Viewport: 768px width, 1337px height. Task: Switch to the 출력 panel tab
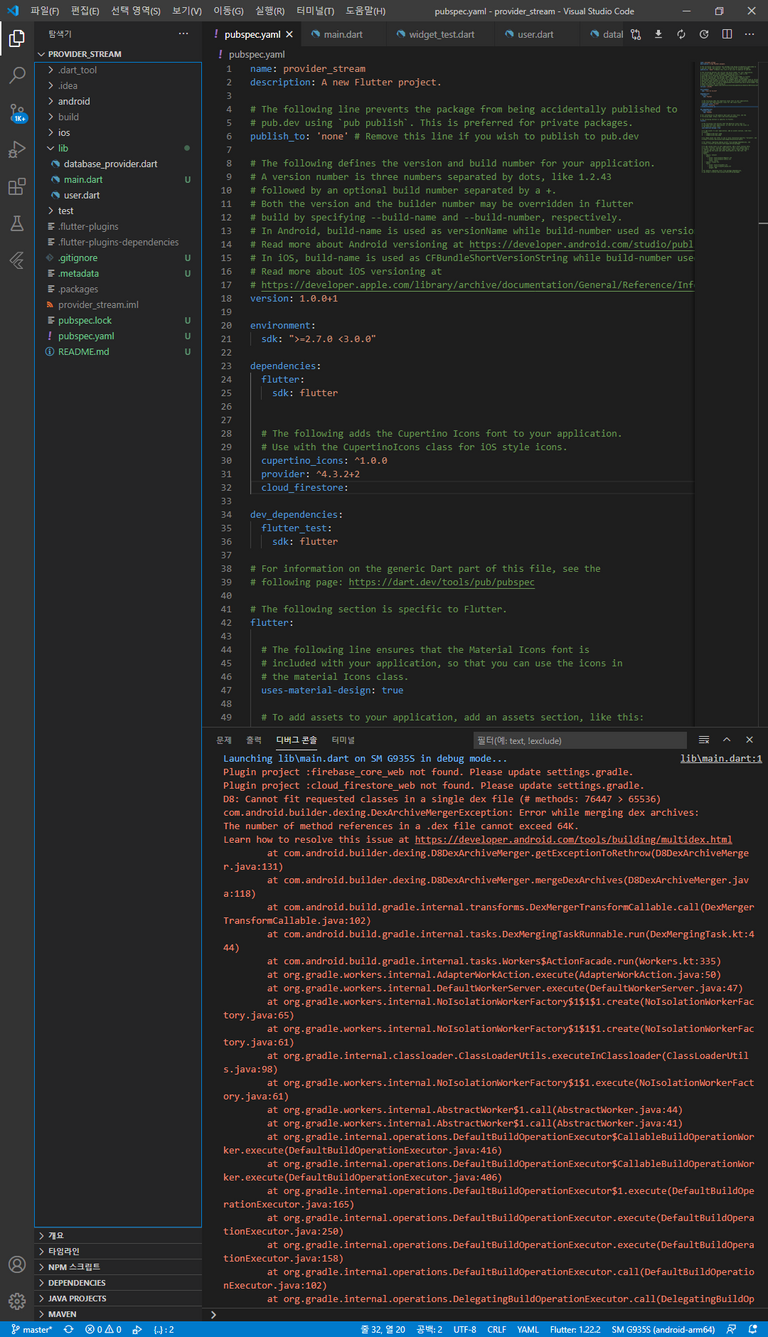coord(253,740)
